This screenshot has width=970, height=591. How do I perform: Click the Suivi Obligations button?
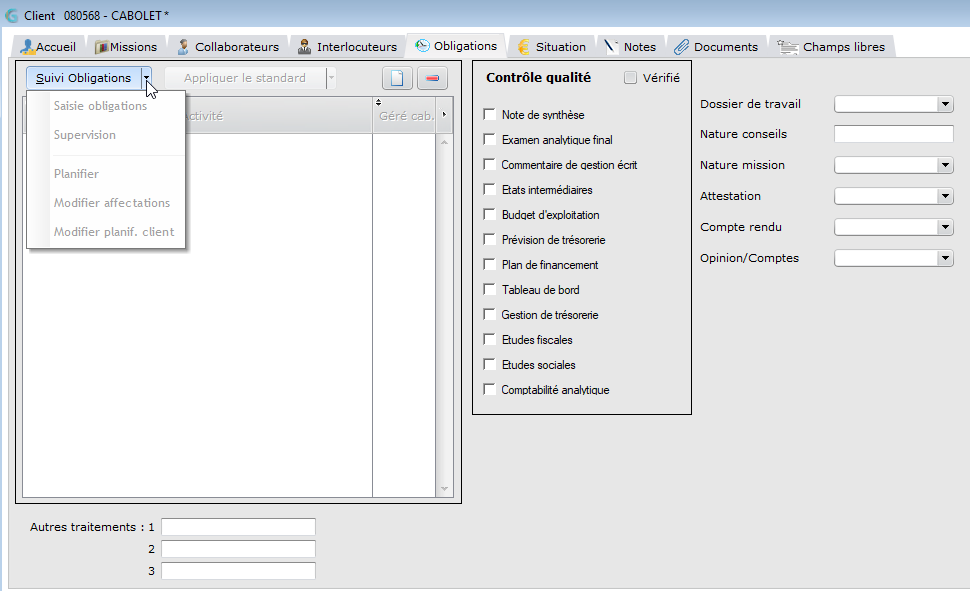point(84,78)
